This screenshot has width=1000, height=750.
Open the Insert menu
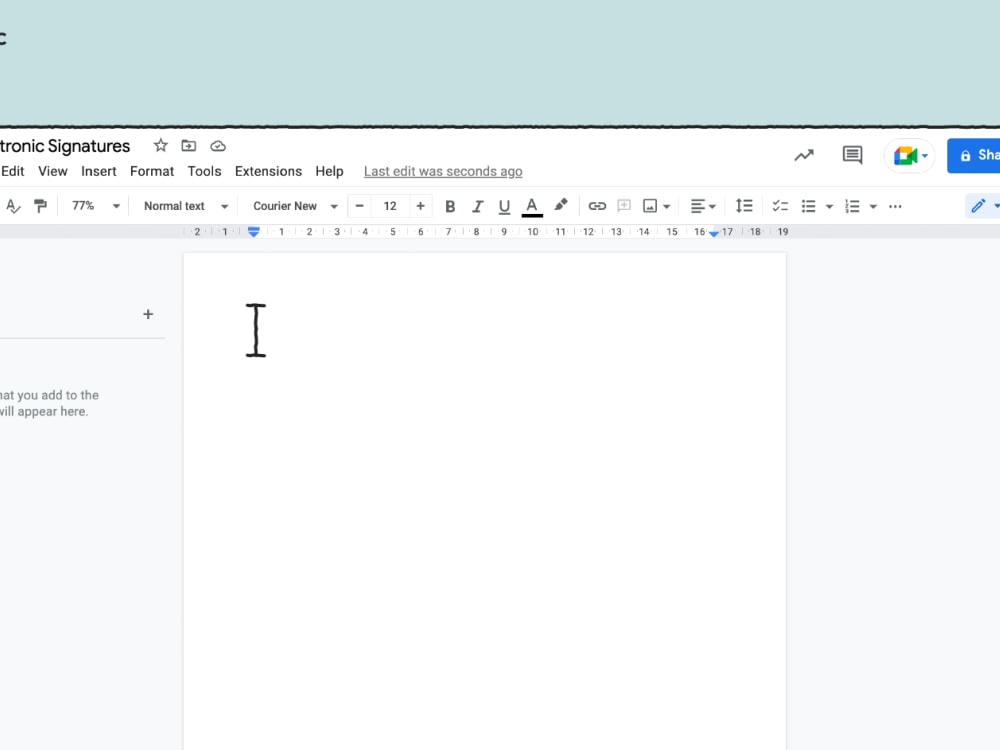[99, 172]
